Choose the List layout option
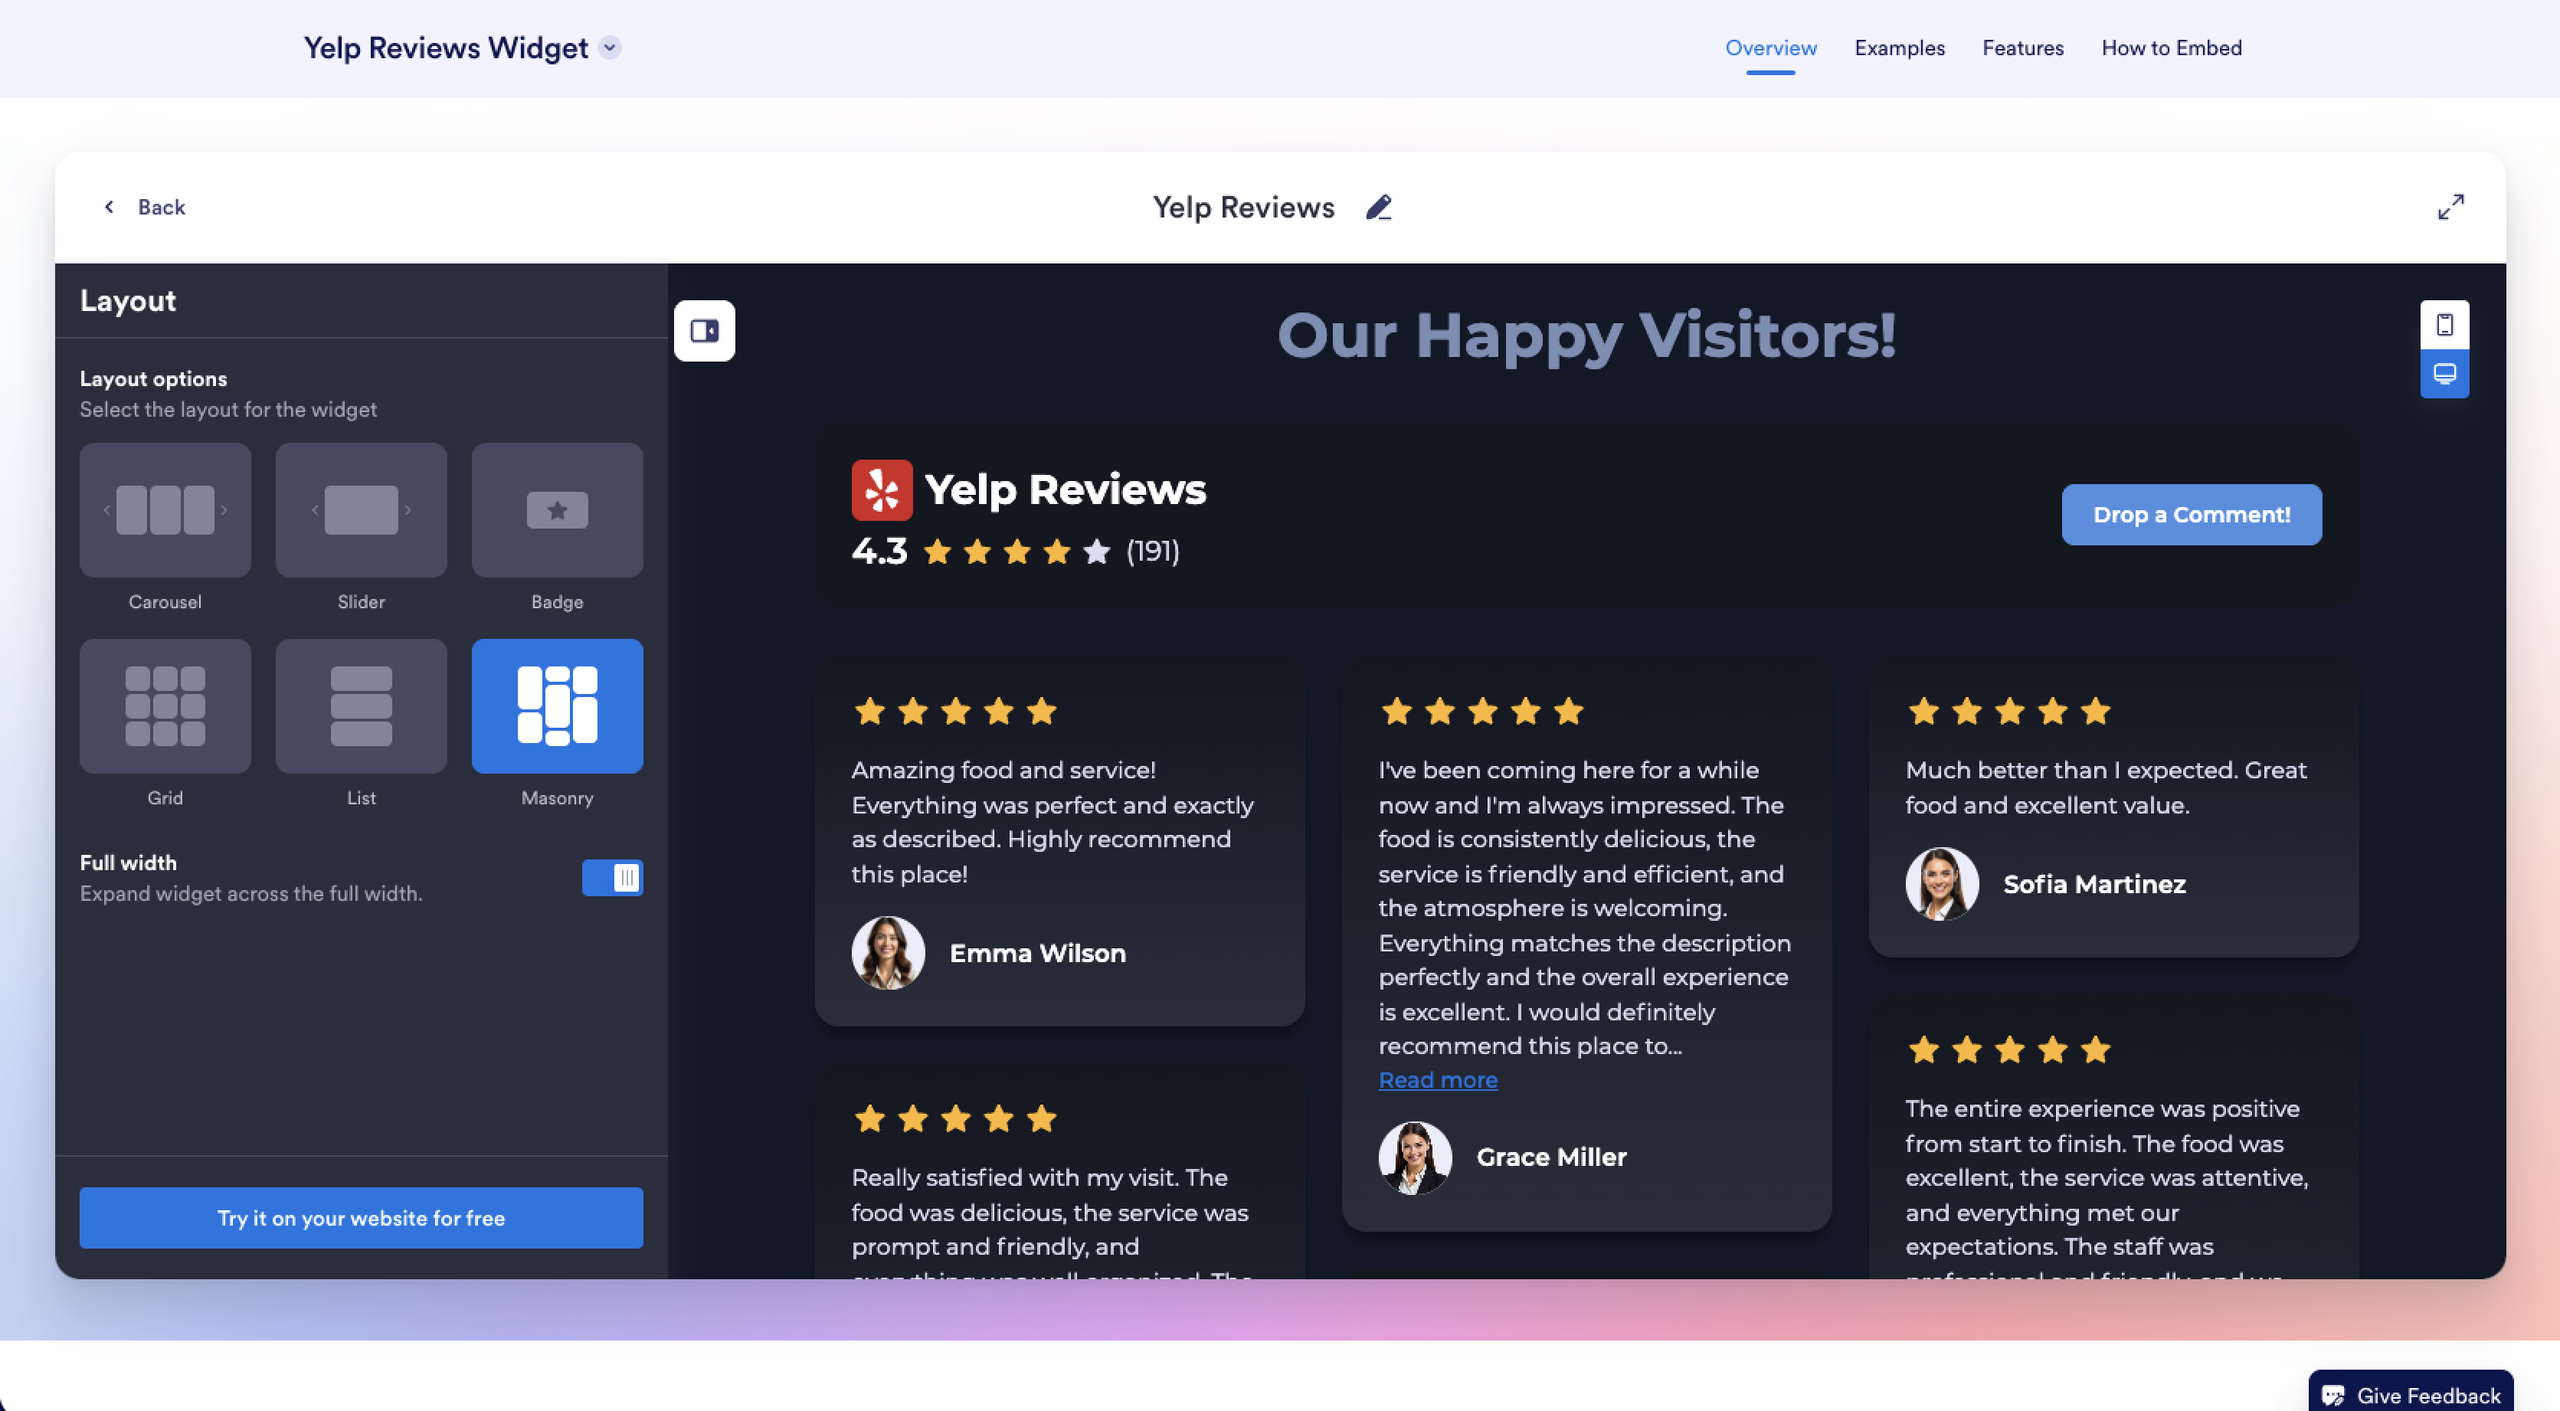The height and width of the screenshot is (1411, 2560). click(361, 706)
